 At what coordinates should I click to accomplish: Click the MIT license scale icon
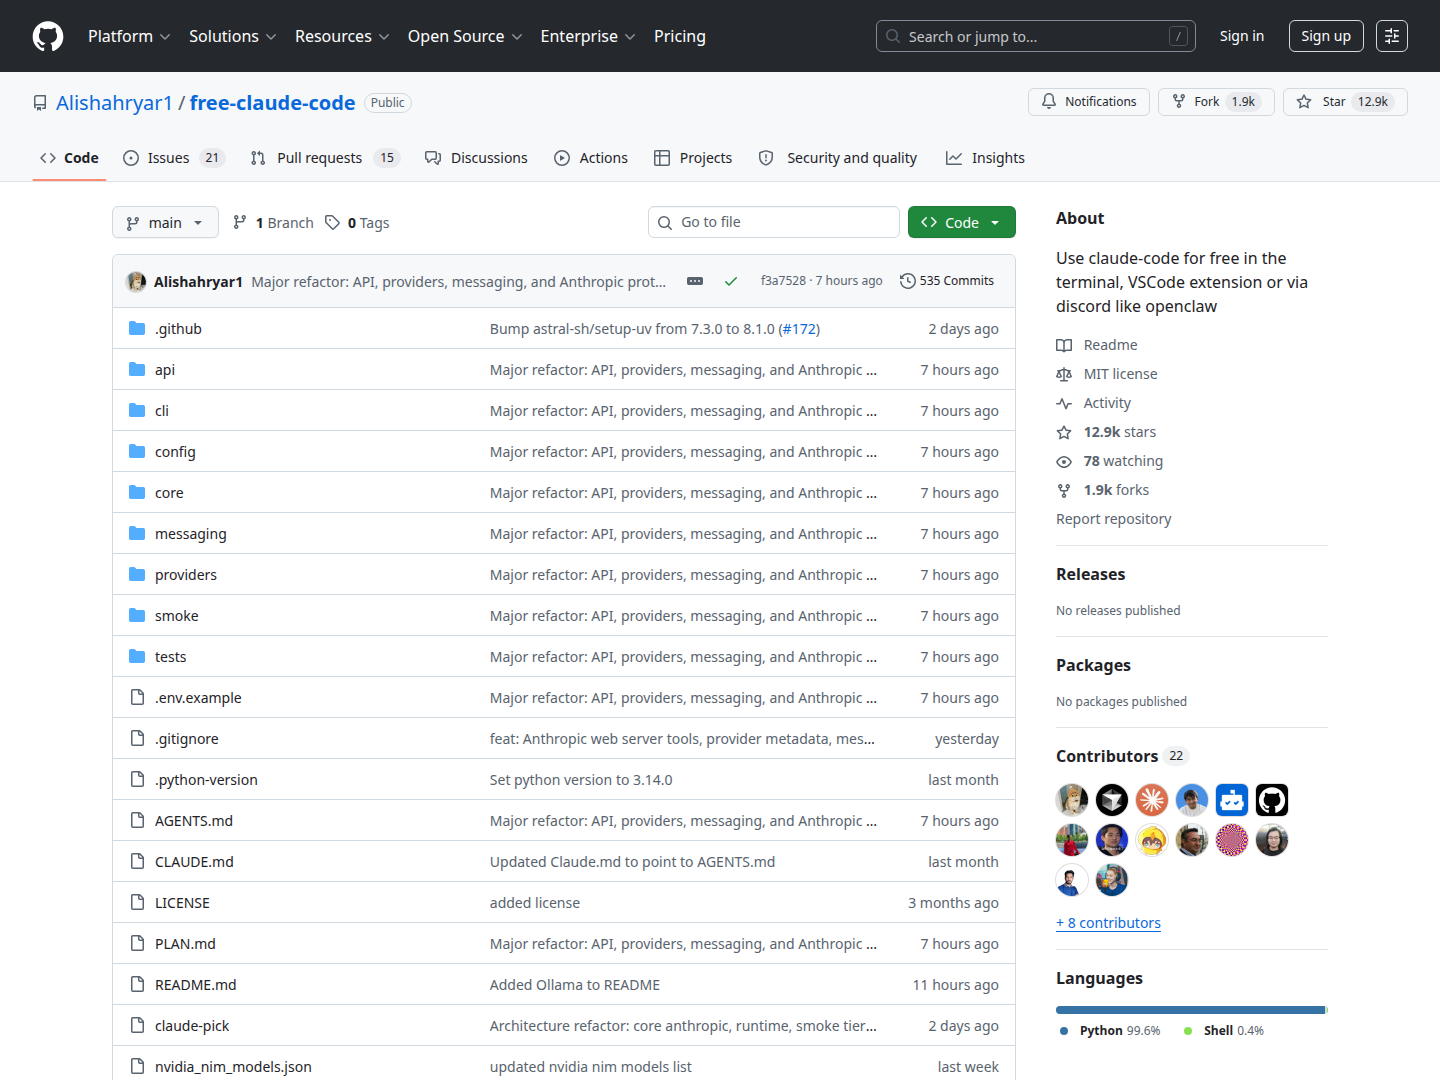(x=1064, y=374)
